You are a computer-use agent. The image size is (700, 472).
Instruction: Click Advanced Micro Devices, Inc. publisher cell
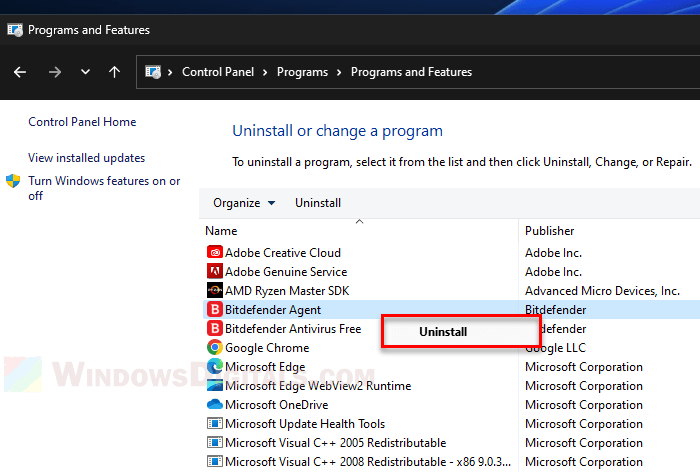point(602,291)
